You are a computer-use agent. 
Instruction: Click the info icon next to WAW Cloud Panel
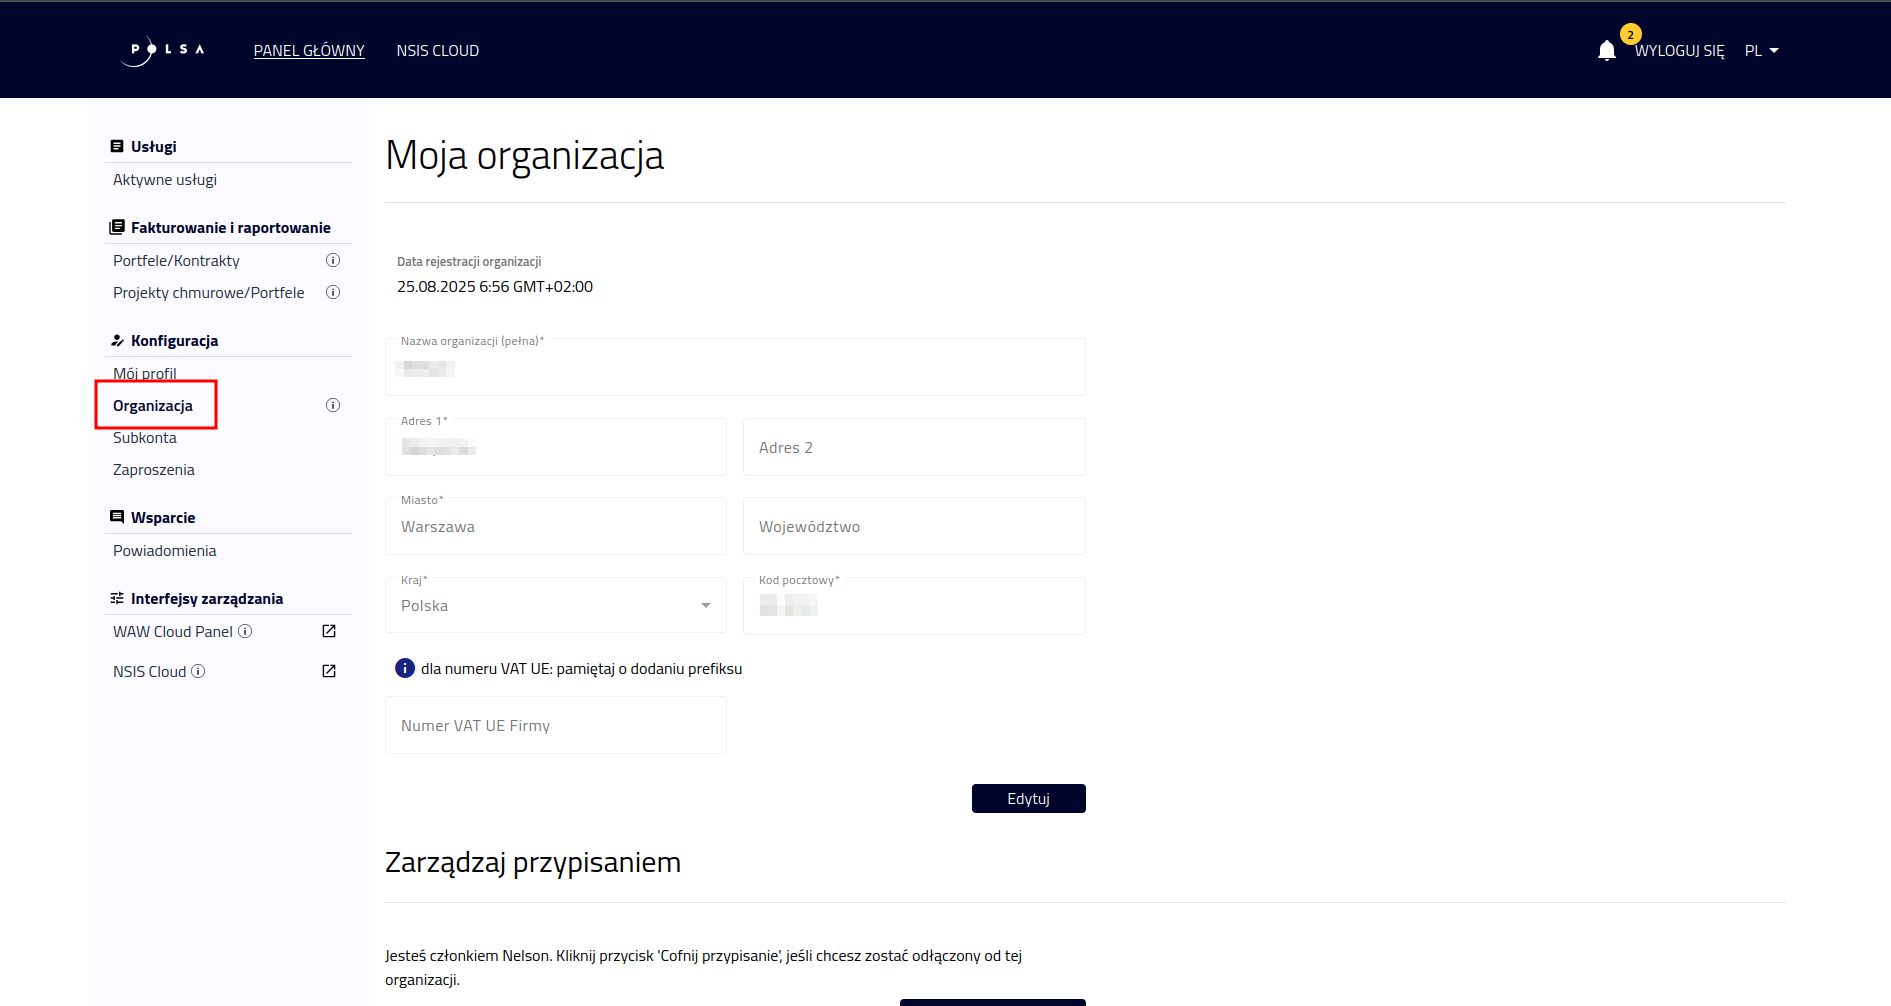click(x=247, y=631)
